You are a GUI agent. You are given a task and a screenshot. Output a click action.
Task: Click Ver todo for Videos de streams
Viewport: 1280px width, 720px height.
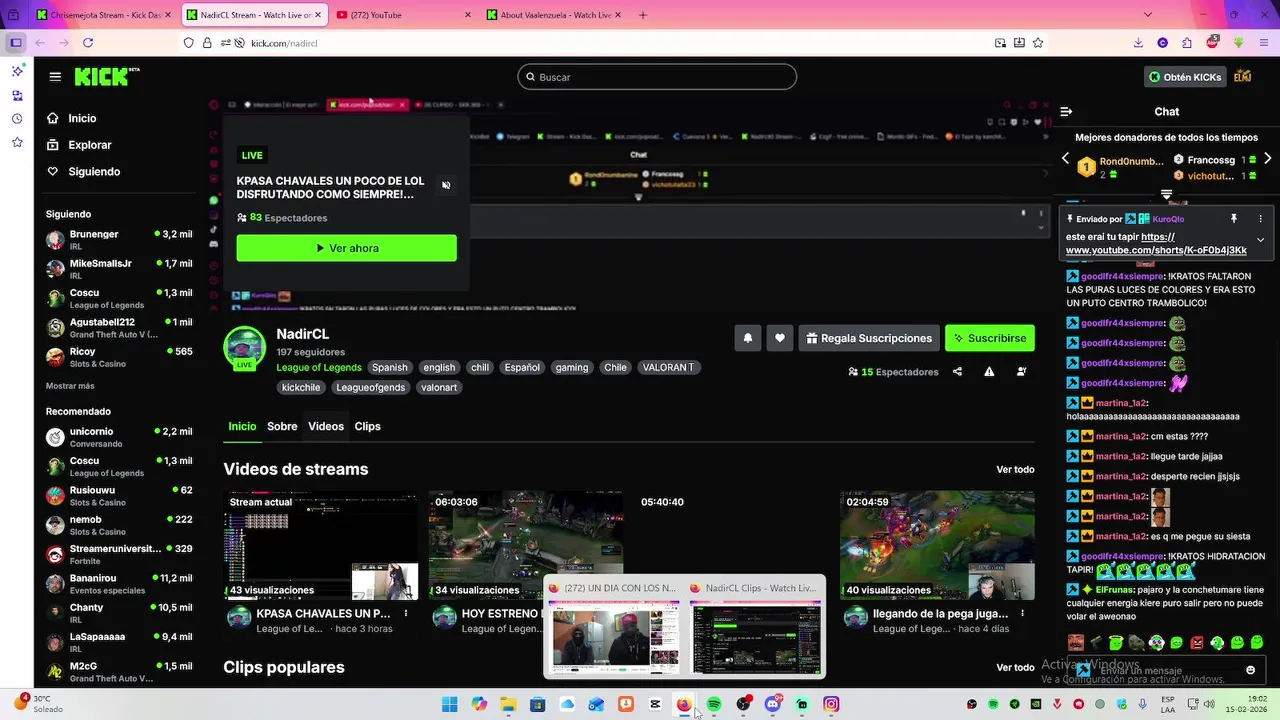[1015, 469]
